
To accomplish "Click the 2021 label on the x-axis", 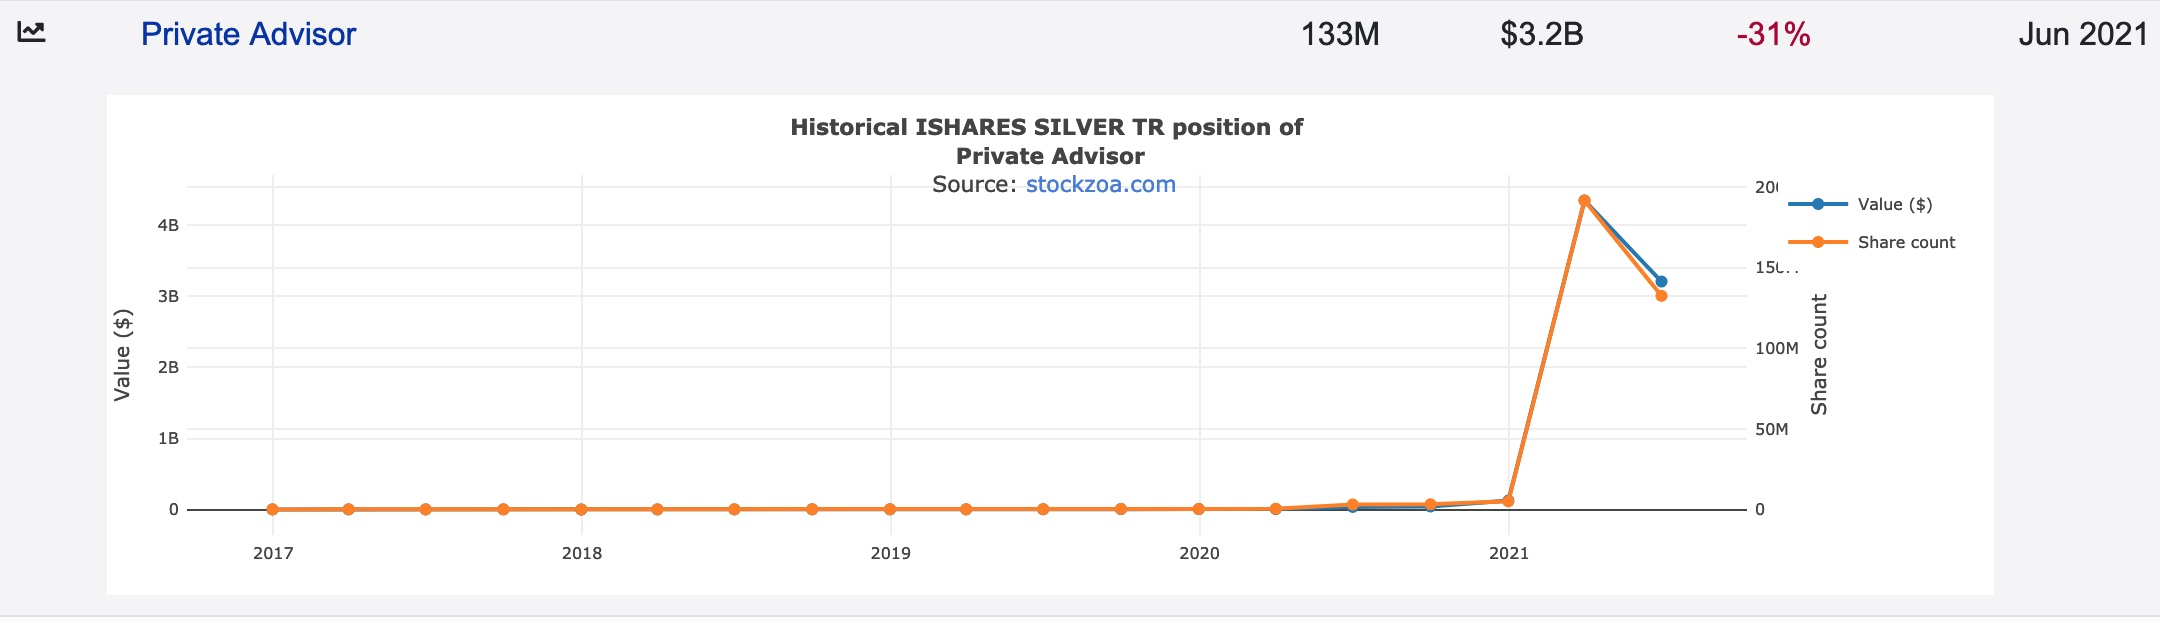I will (1509, 553).
